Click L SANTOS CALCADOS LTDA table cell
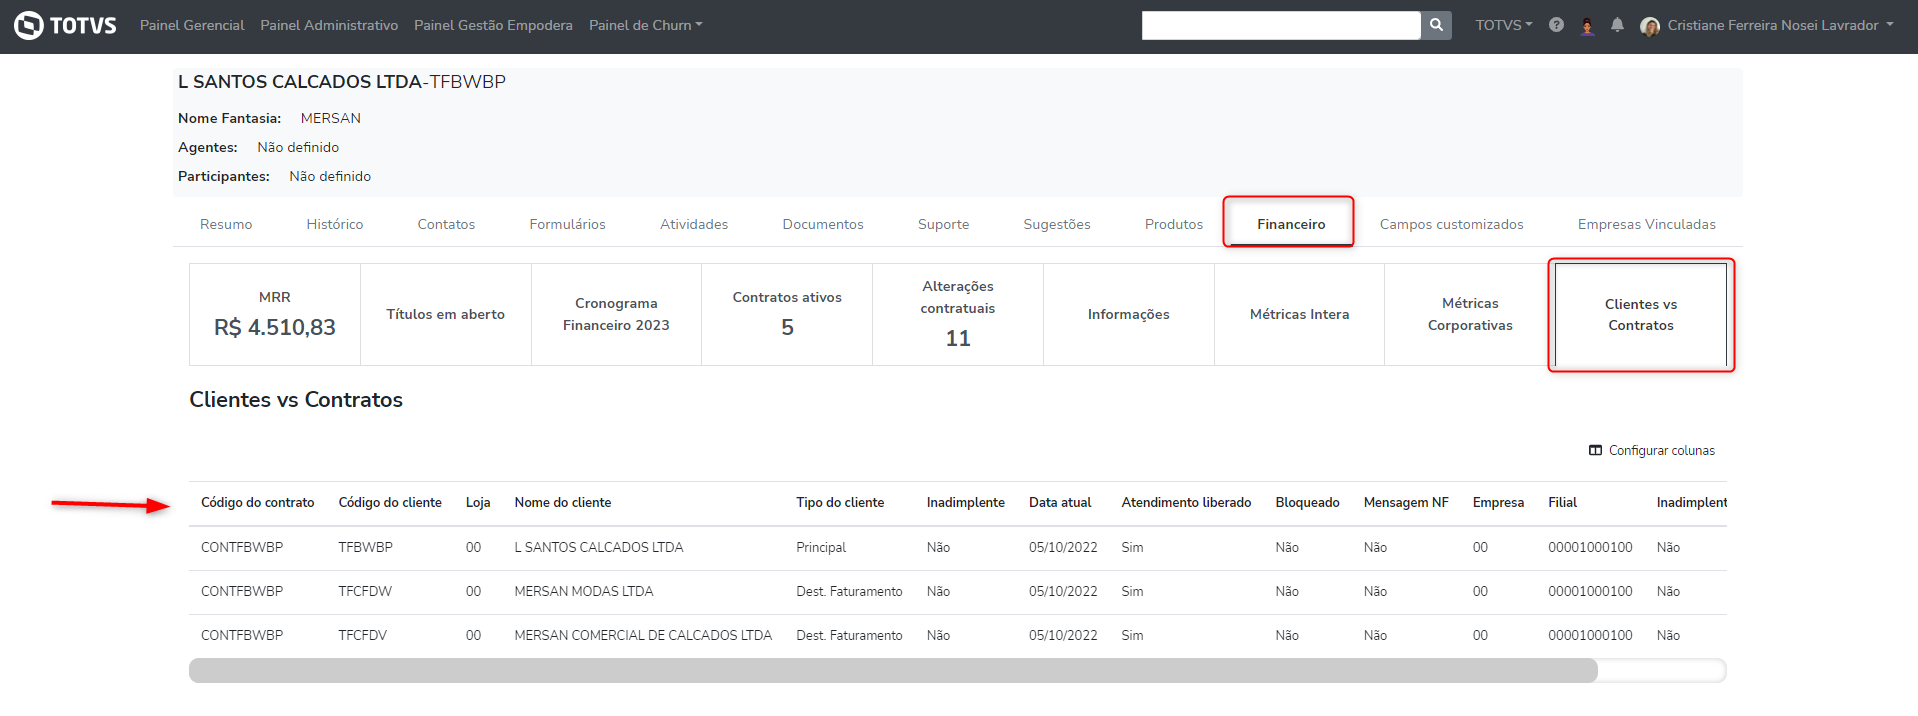 pyautogui.click(x=599, y=547)
